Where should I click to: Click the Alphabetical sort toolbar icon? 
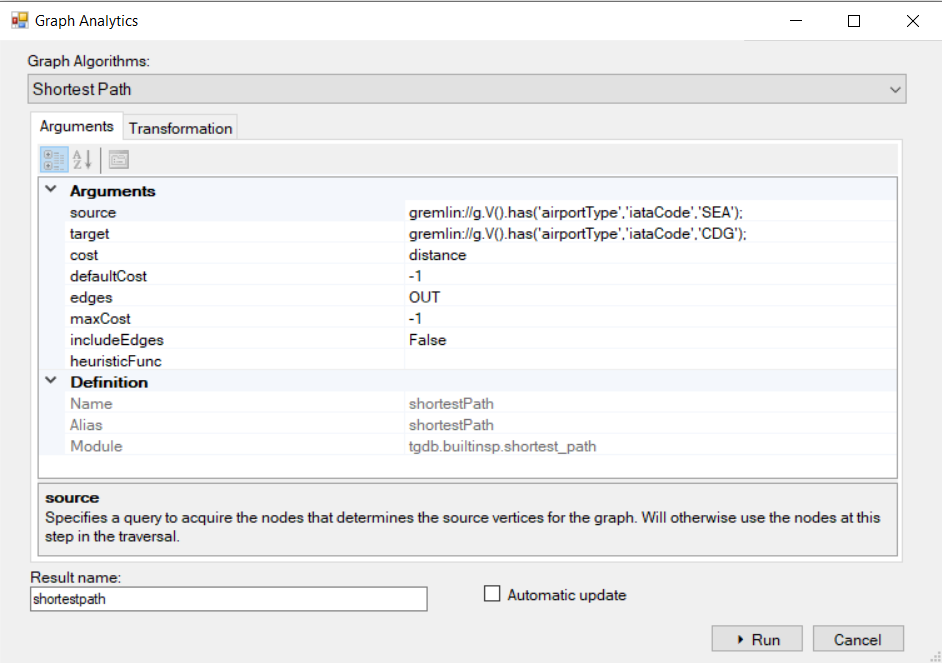(82, 160)
